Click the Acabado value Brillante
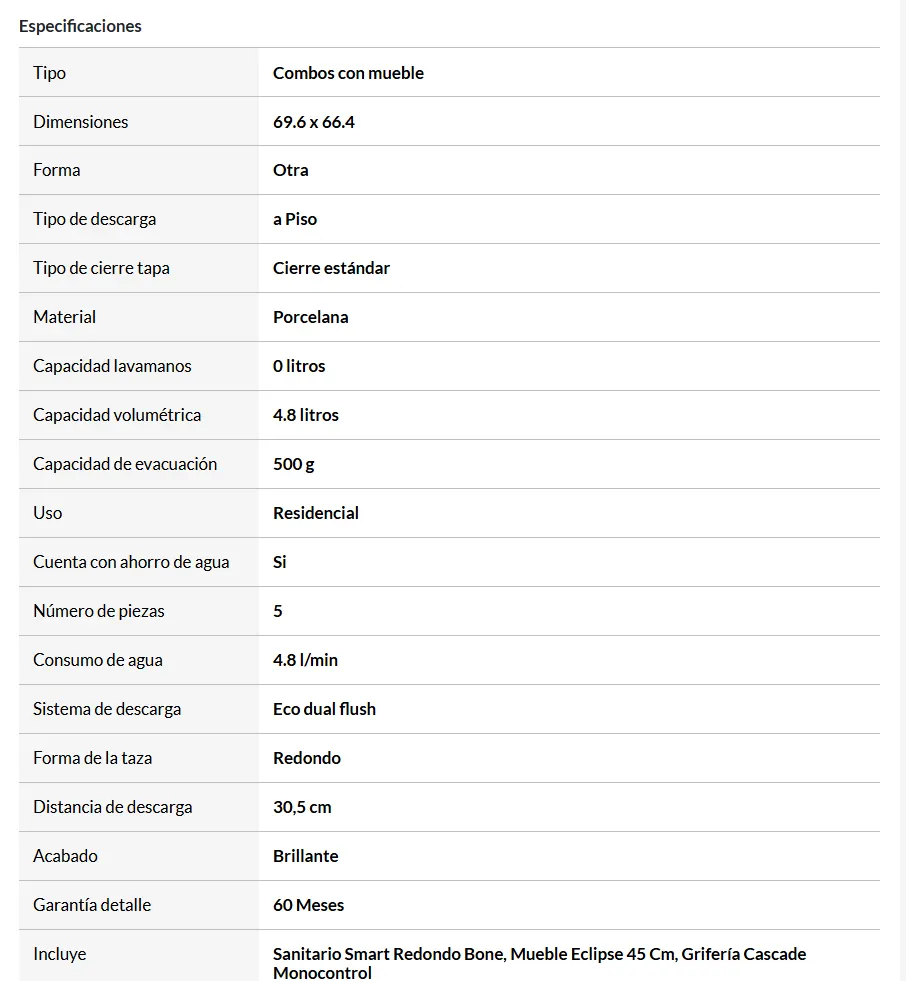The width and height of the screenshot is (906, 981). [x=305, y=856]
